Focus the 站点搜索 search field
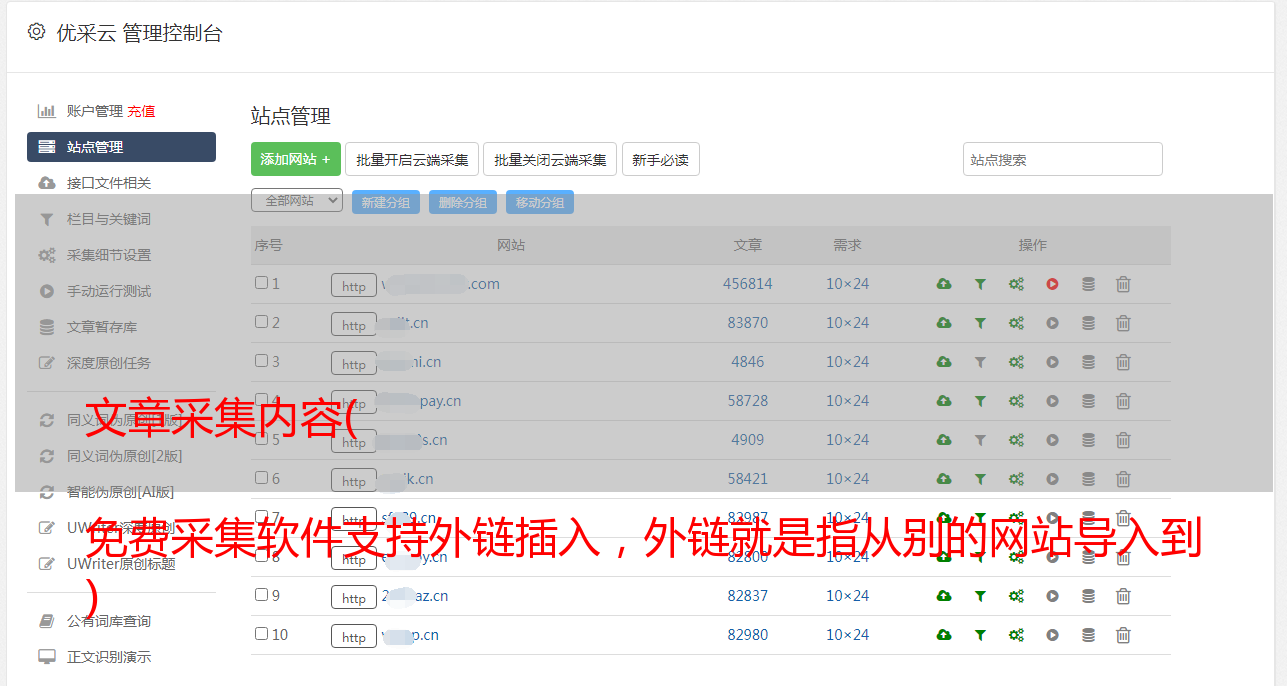 1063,159
